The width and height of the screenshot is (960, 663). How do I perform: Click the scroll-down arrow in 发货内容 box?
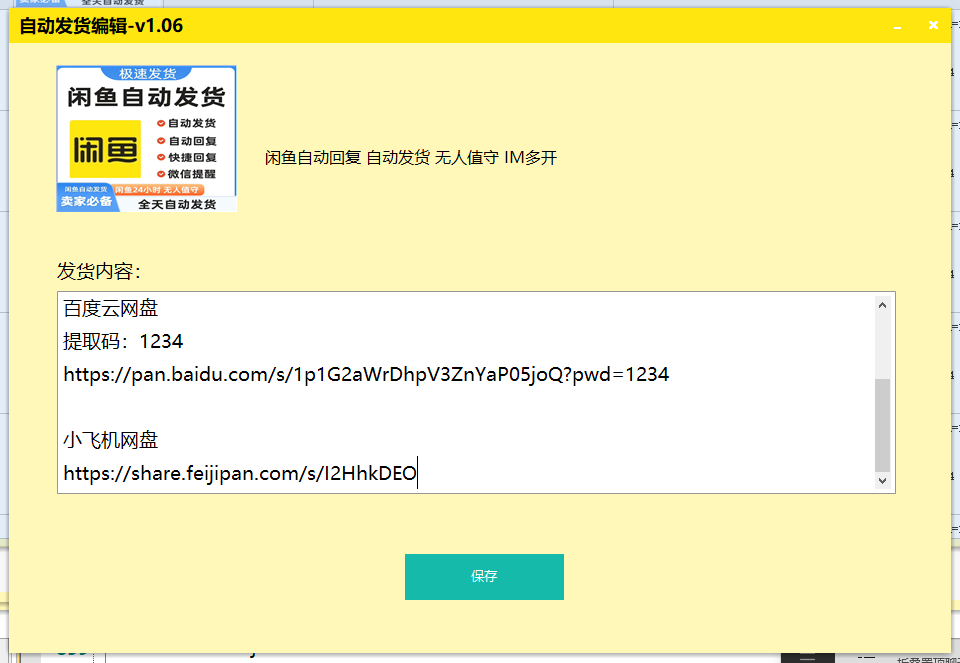point(882,481)
